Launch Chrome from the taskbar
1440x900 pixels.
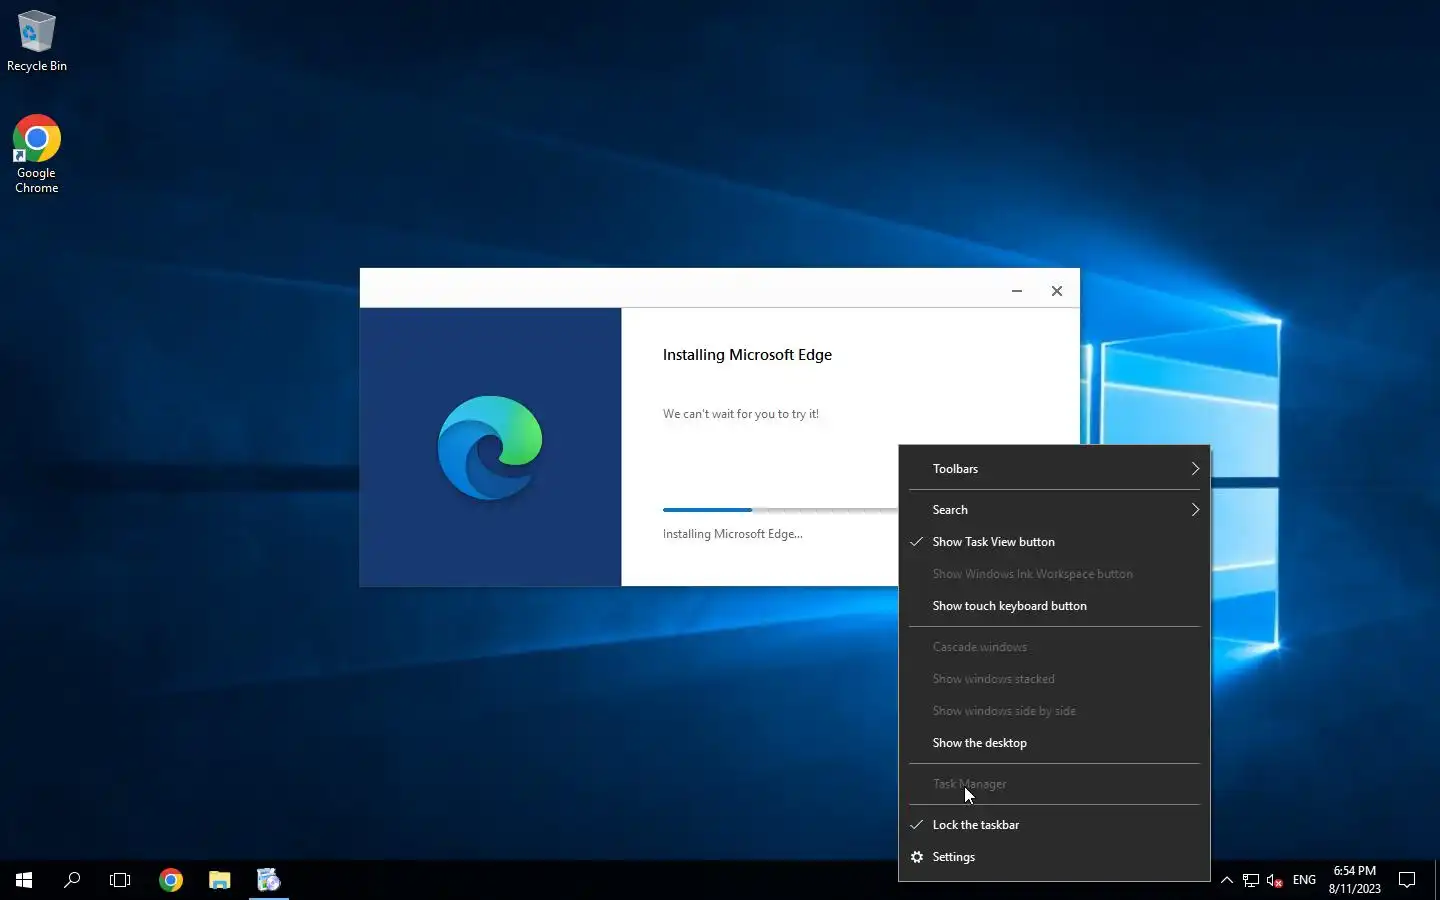tap(171, 880)
